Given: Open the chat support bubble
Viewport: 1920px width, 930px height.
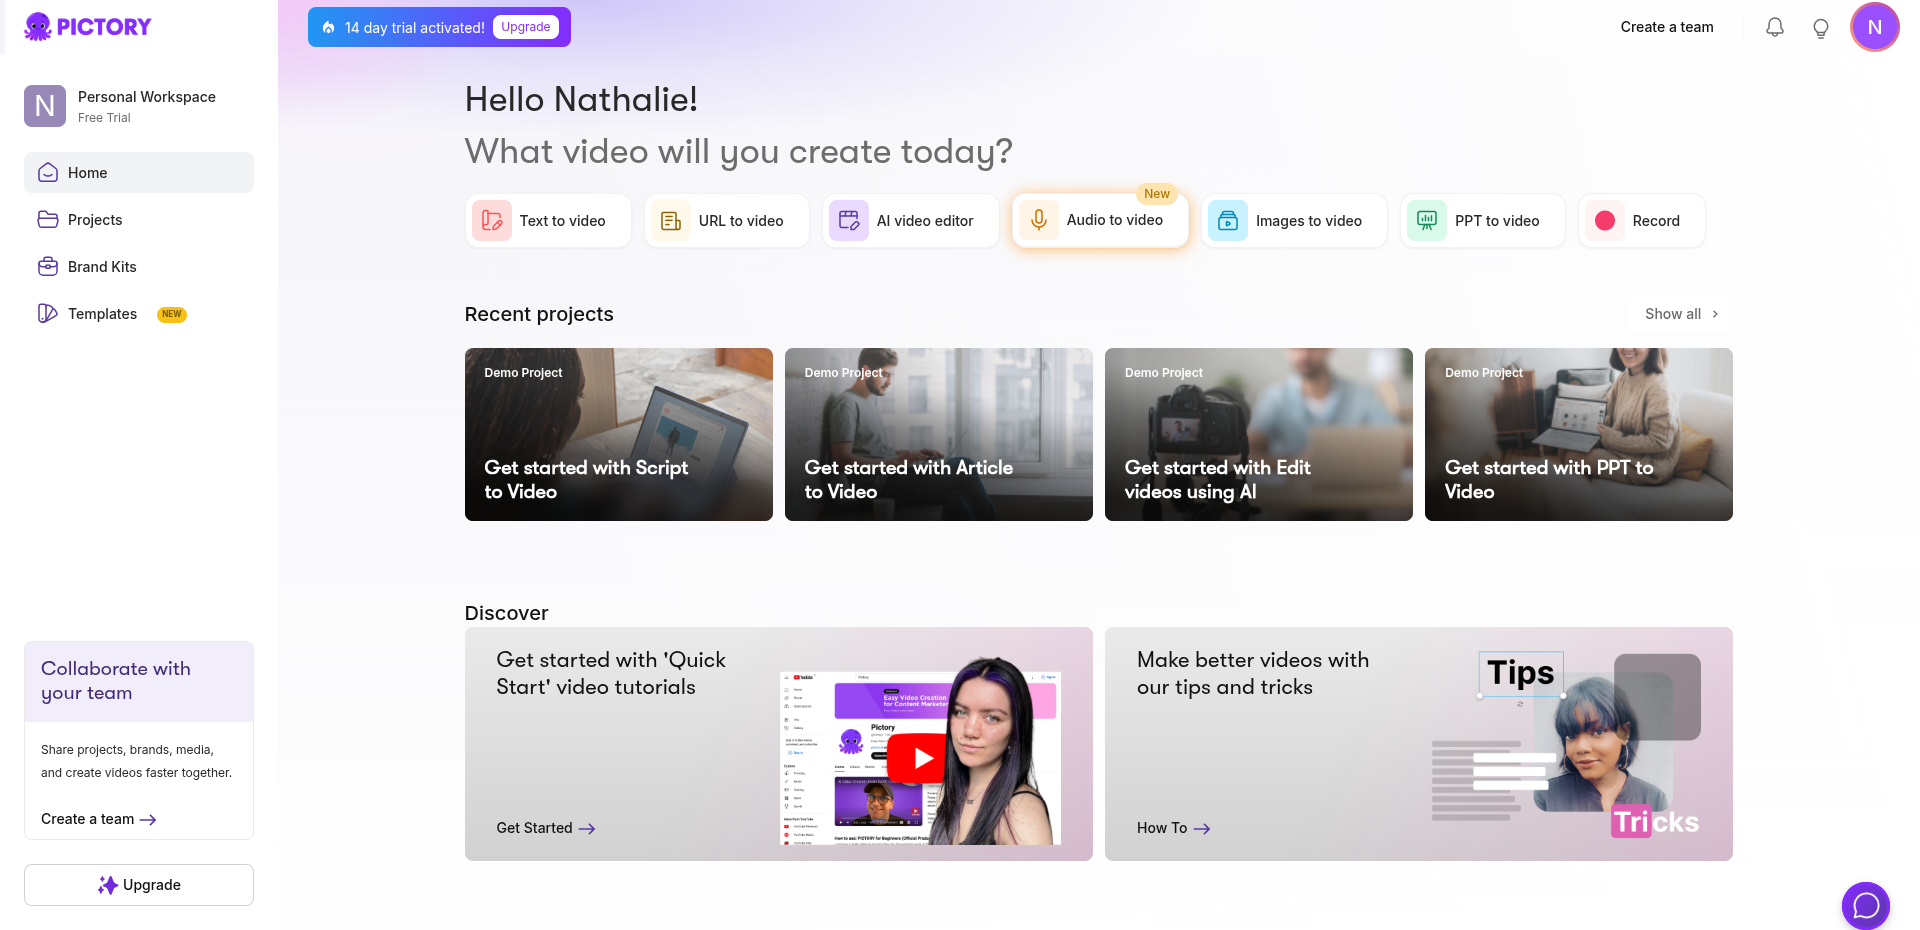Looking at the screenshot, I should (1865, 905).
